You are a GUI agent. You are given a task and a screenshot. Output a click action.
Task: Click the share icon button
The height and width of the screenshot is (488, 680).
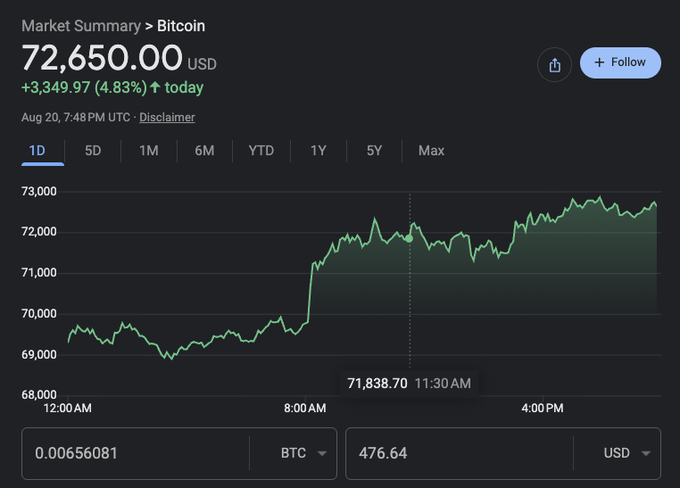pos(554,65)
